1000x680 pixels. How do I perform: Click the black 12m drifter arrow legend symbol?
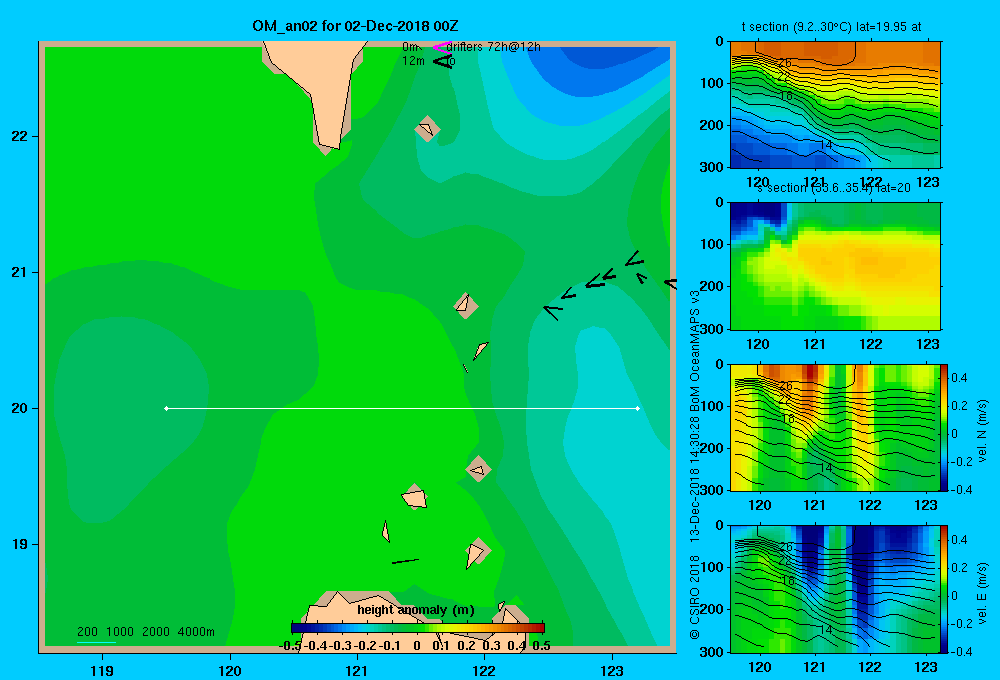(442, 61)
